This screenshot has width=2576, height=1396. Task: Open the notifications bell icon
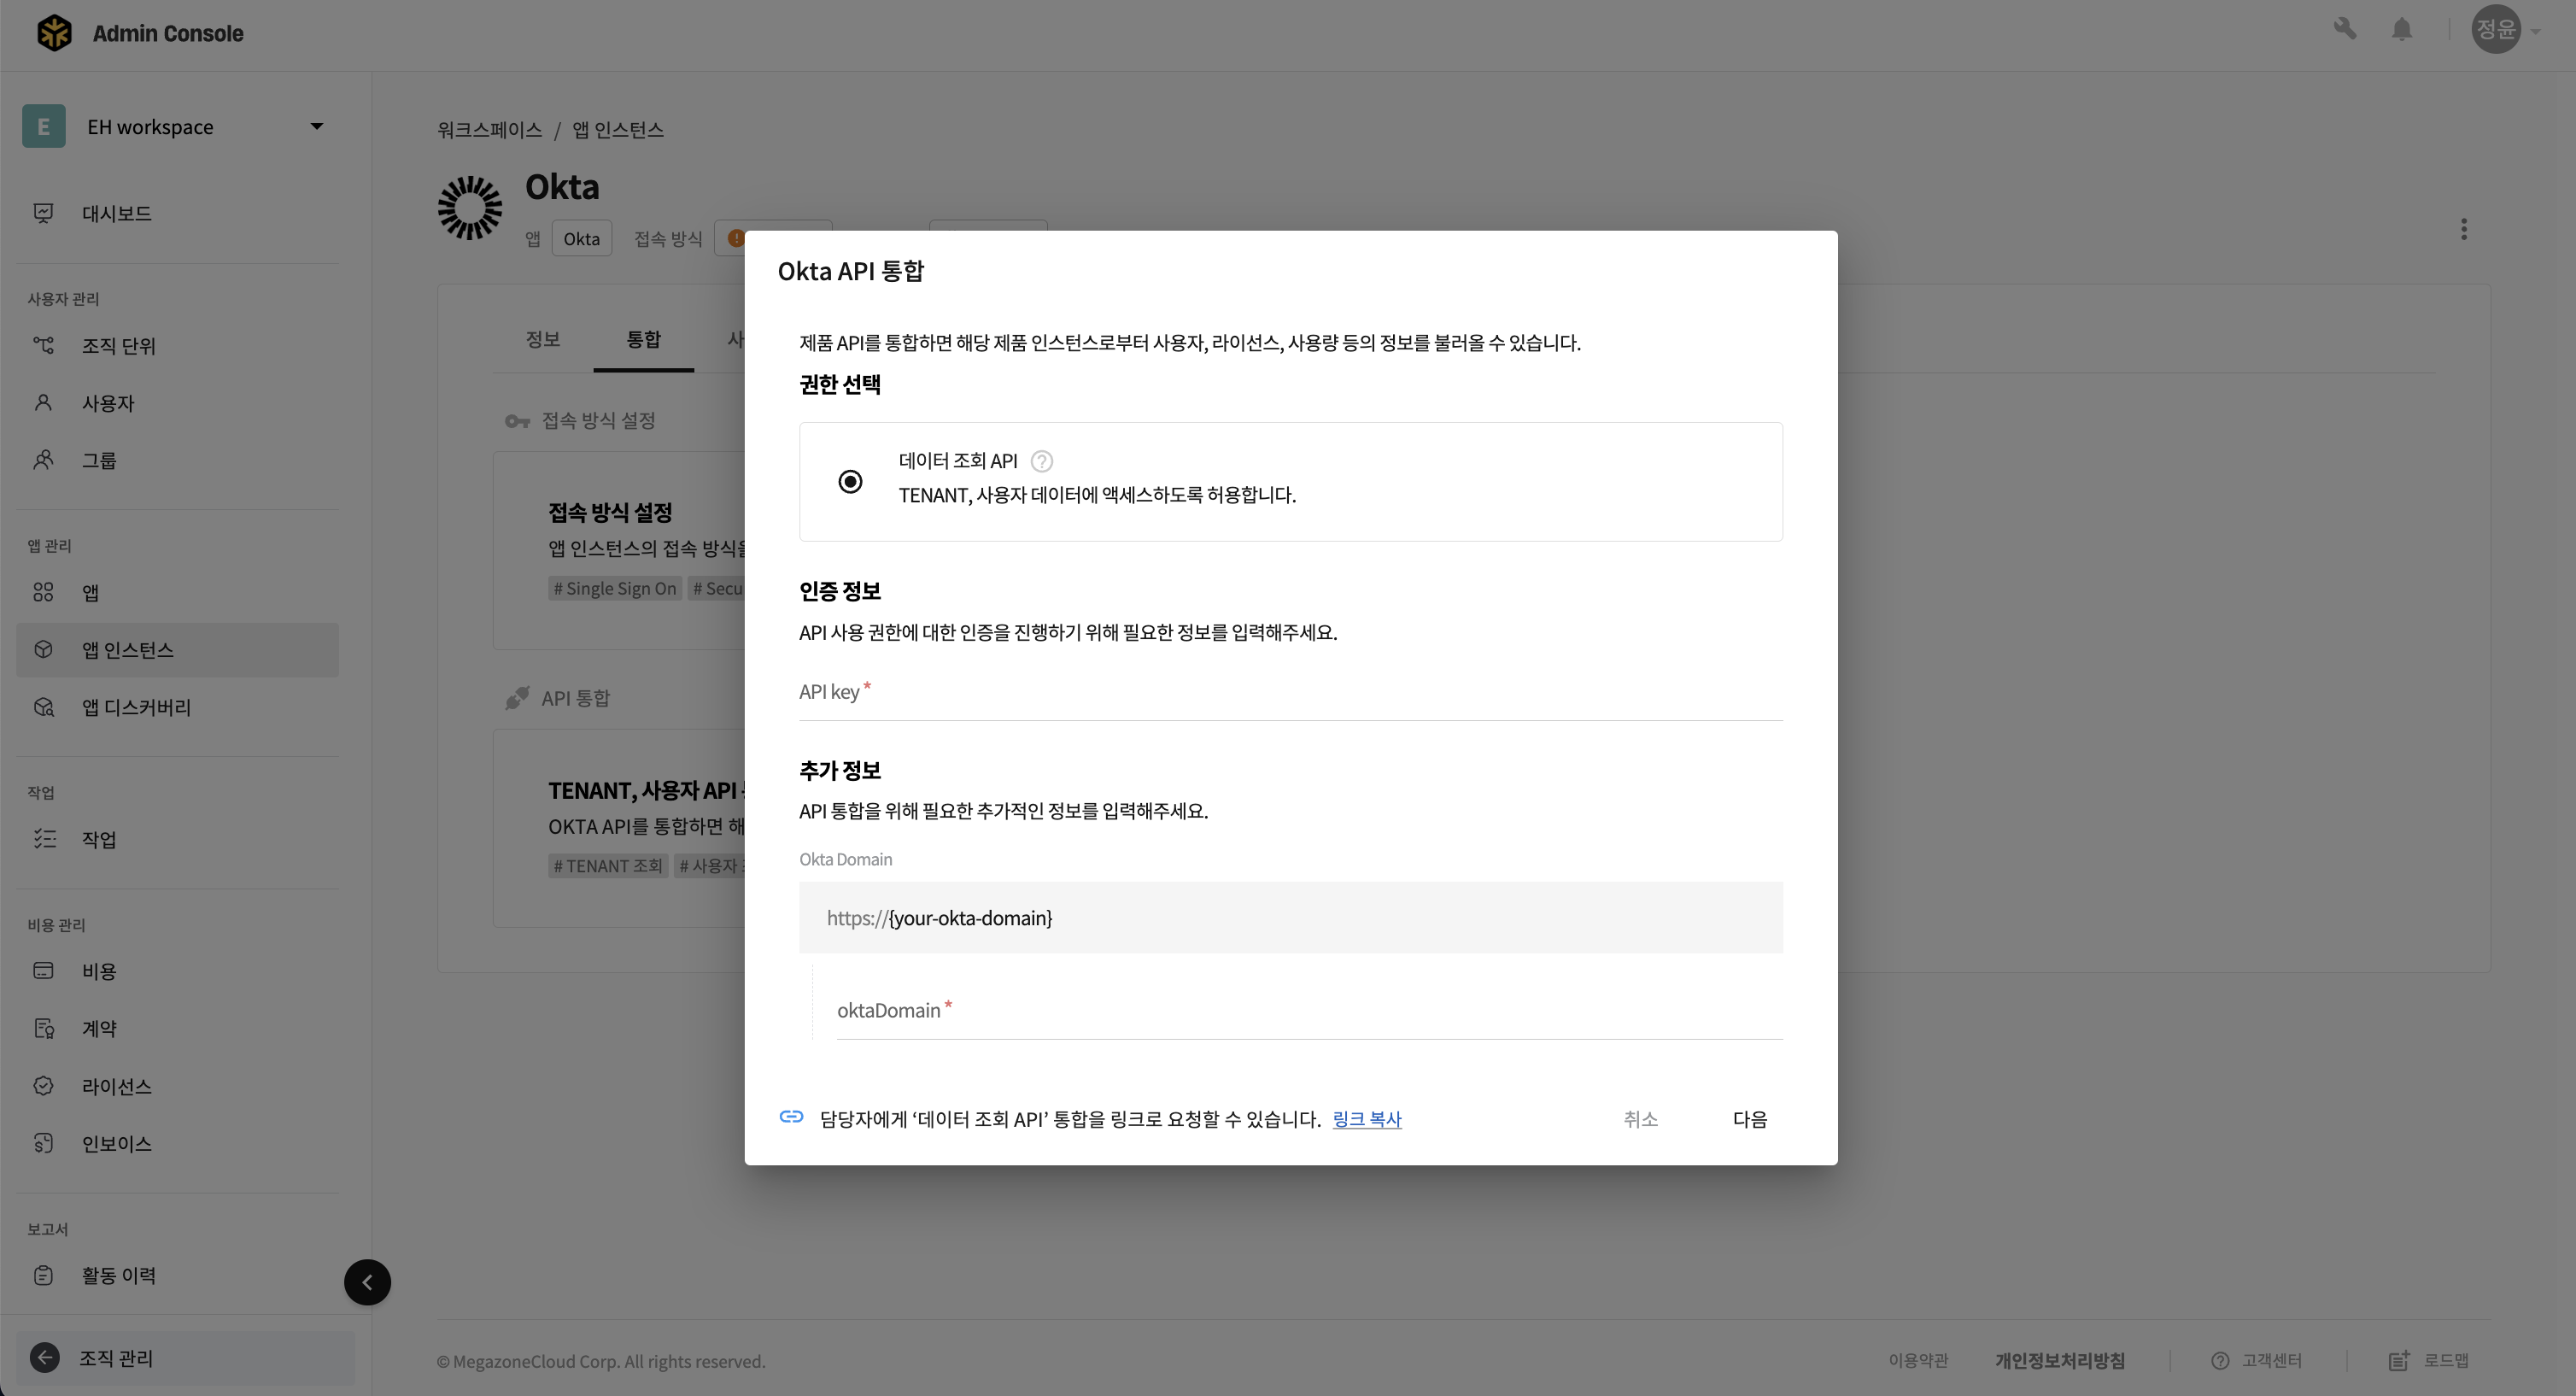[2402, 30]
